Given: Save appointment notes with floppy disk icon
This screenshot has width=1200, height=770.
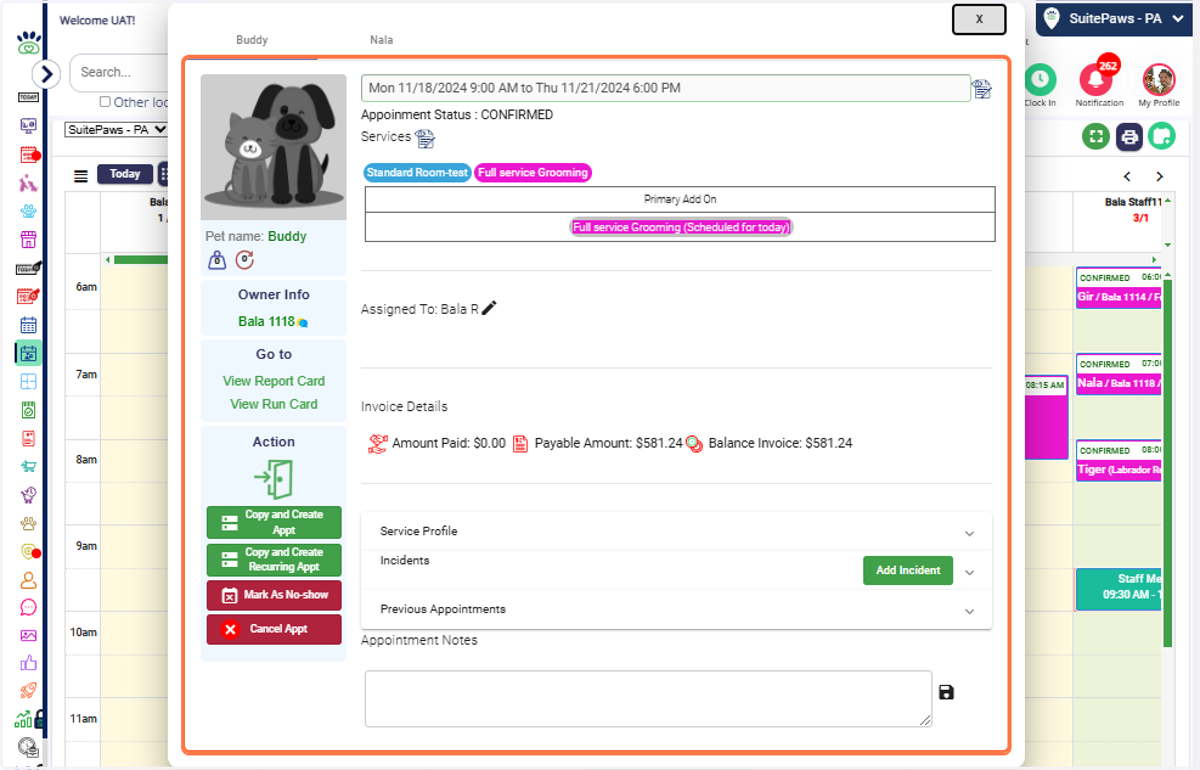Looking at the screenshot, I should [946, 692].
